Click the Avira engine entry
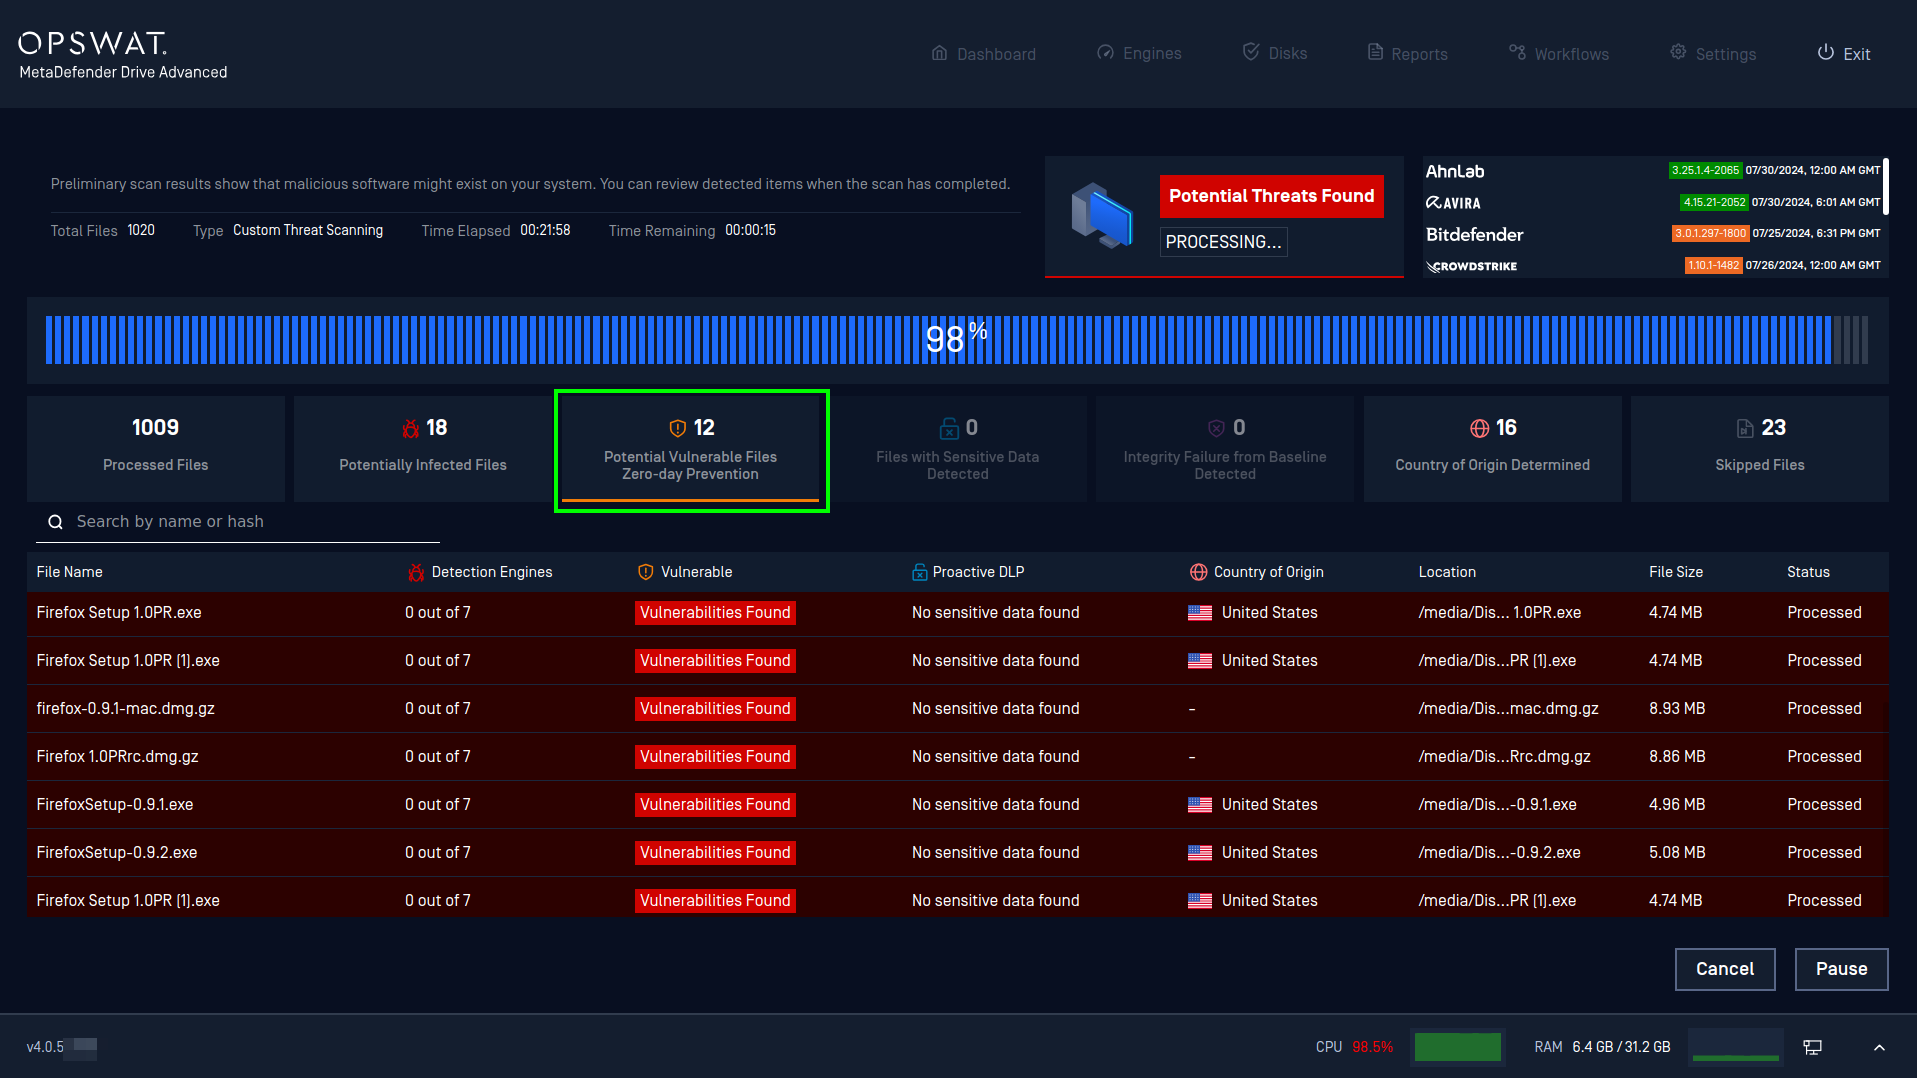The image size is (1917, 1078). click(1652, 203)
